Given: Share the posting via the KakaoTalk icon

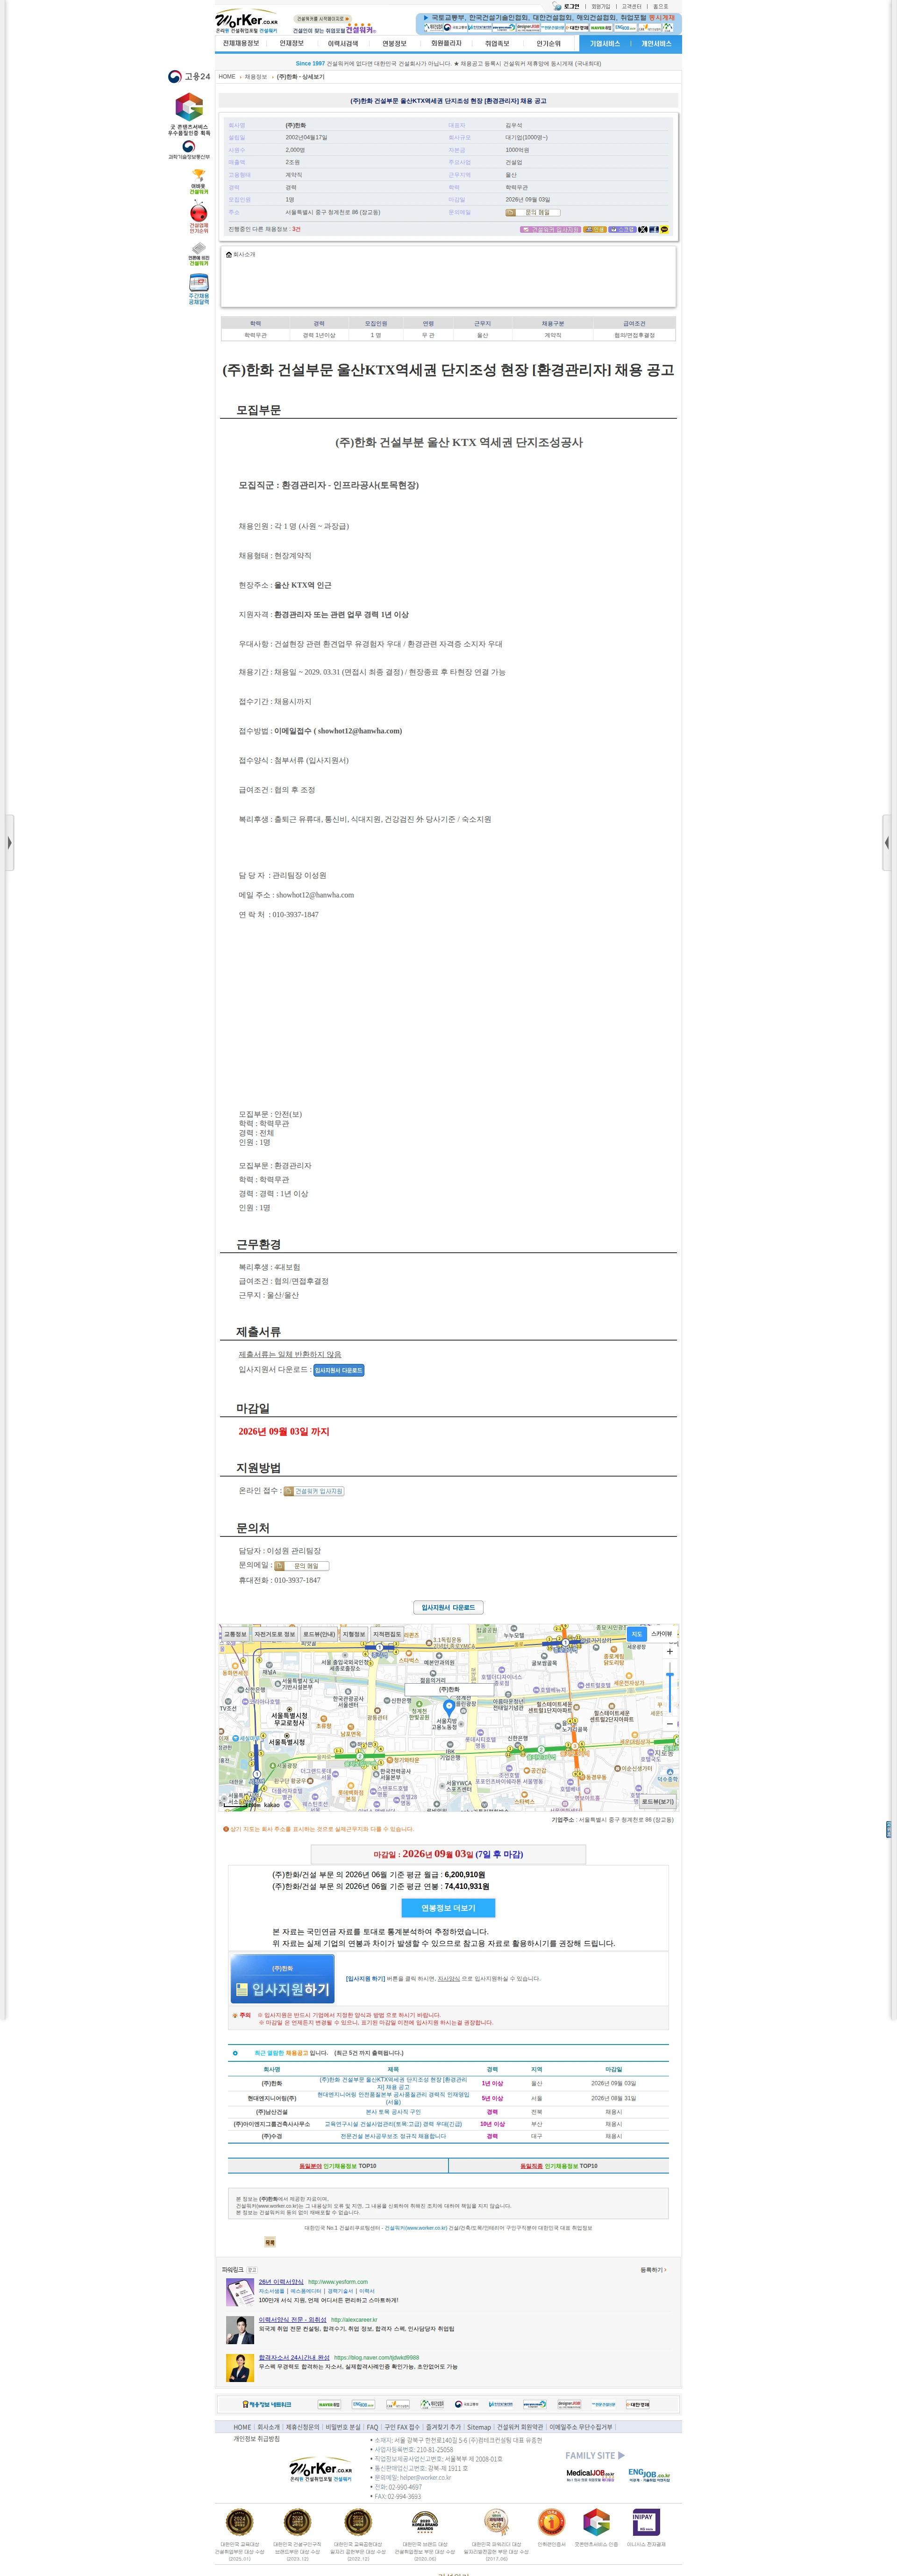Looking at the screenshot, I should click(664, 229).
